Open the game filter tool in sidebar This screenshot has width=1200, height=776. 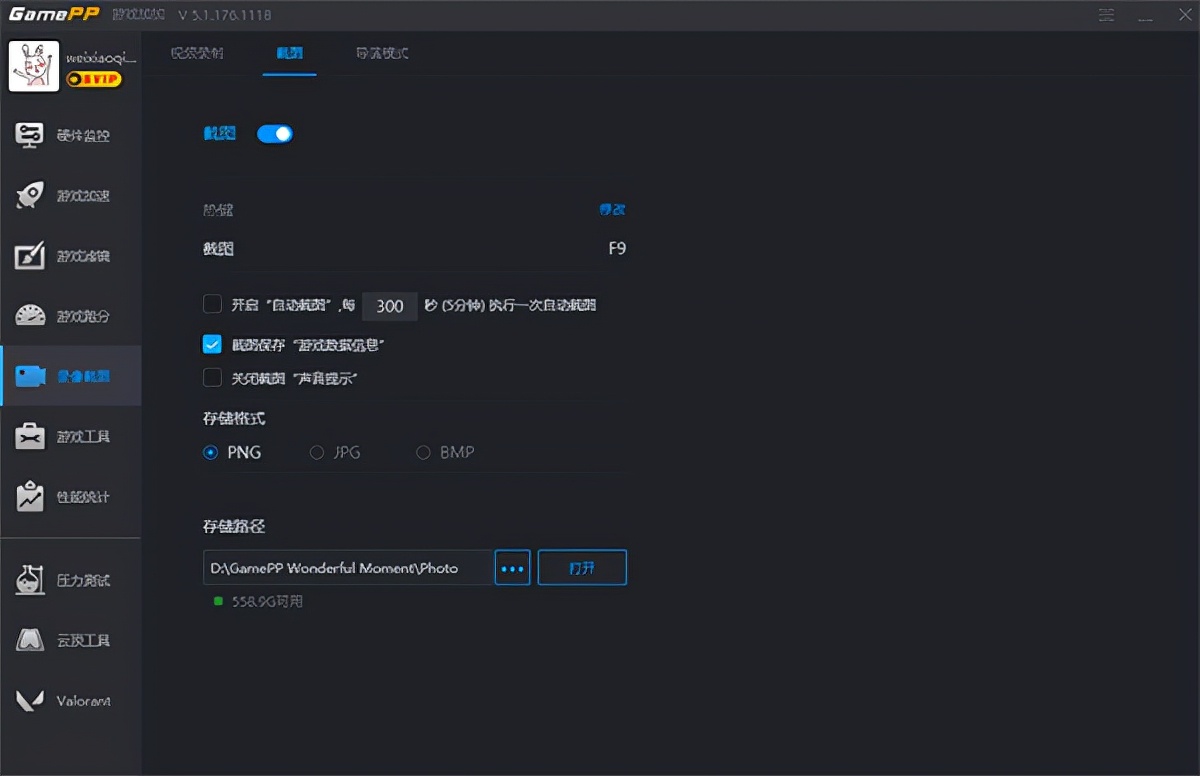pos(70,255)
